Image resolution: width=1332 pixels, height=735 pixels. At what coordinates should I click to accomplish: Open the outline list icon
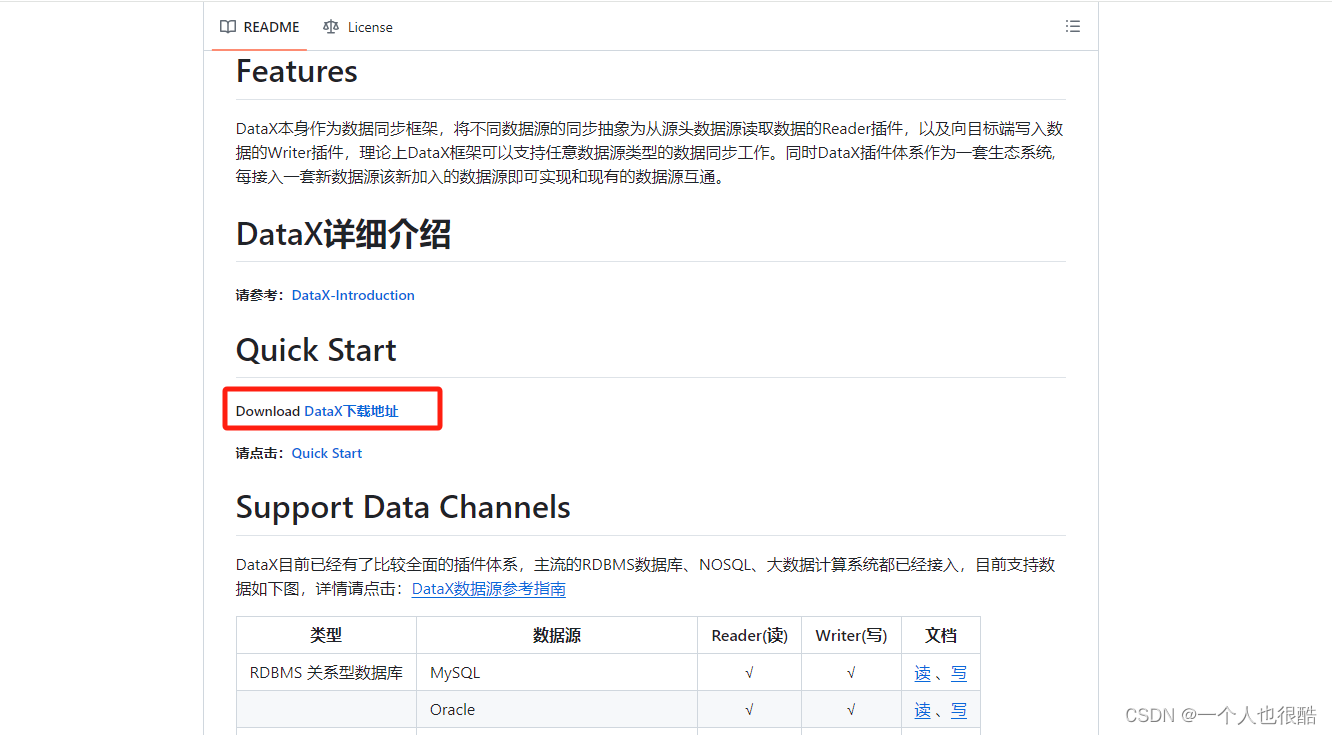click(1073, 27)
